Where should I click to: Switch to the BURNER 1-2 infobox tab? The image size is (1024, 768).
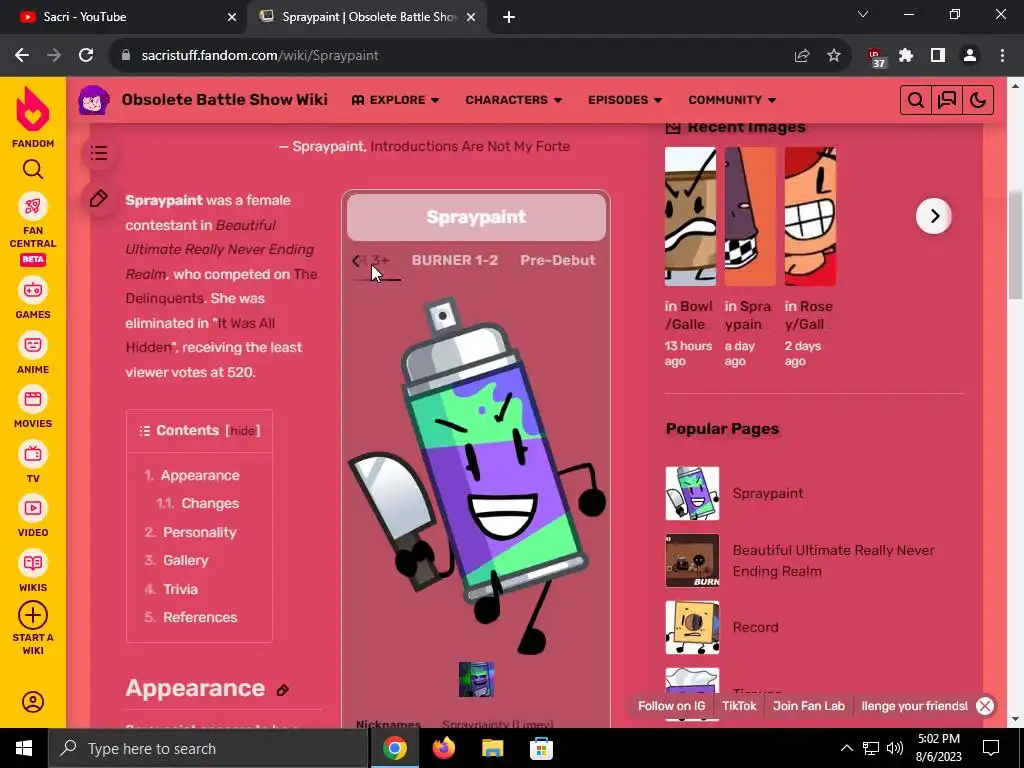coord(455,260)
